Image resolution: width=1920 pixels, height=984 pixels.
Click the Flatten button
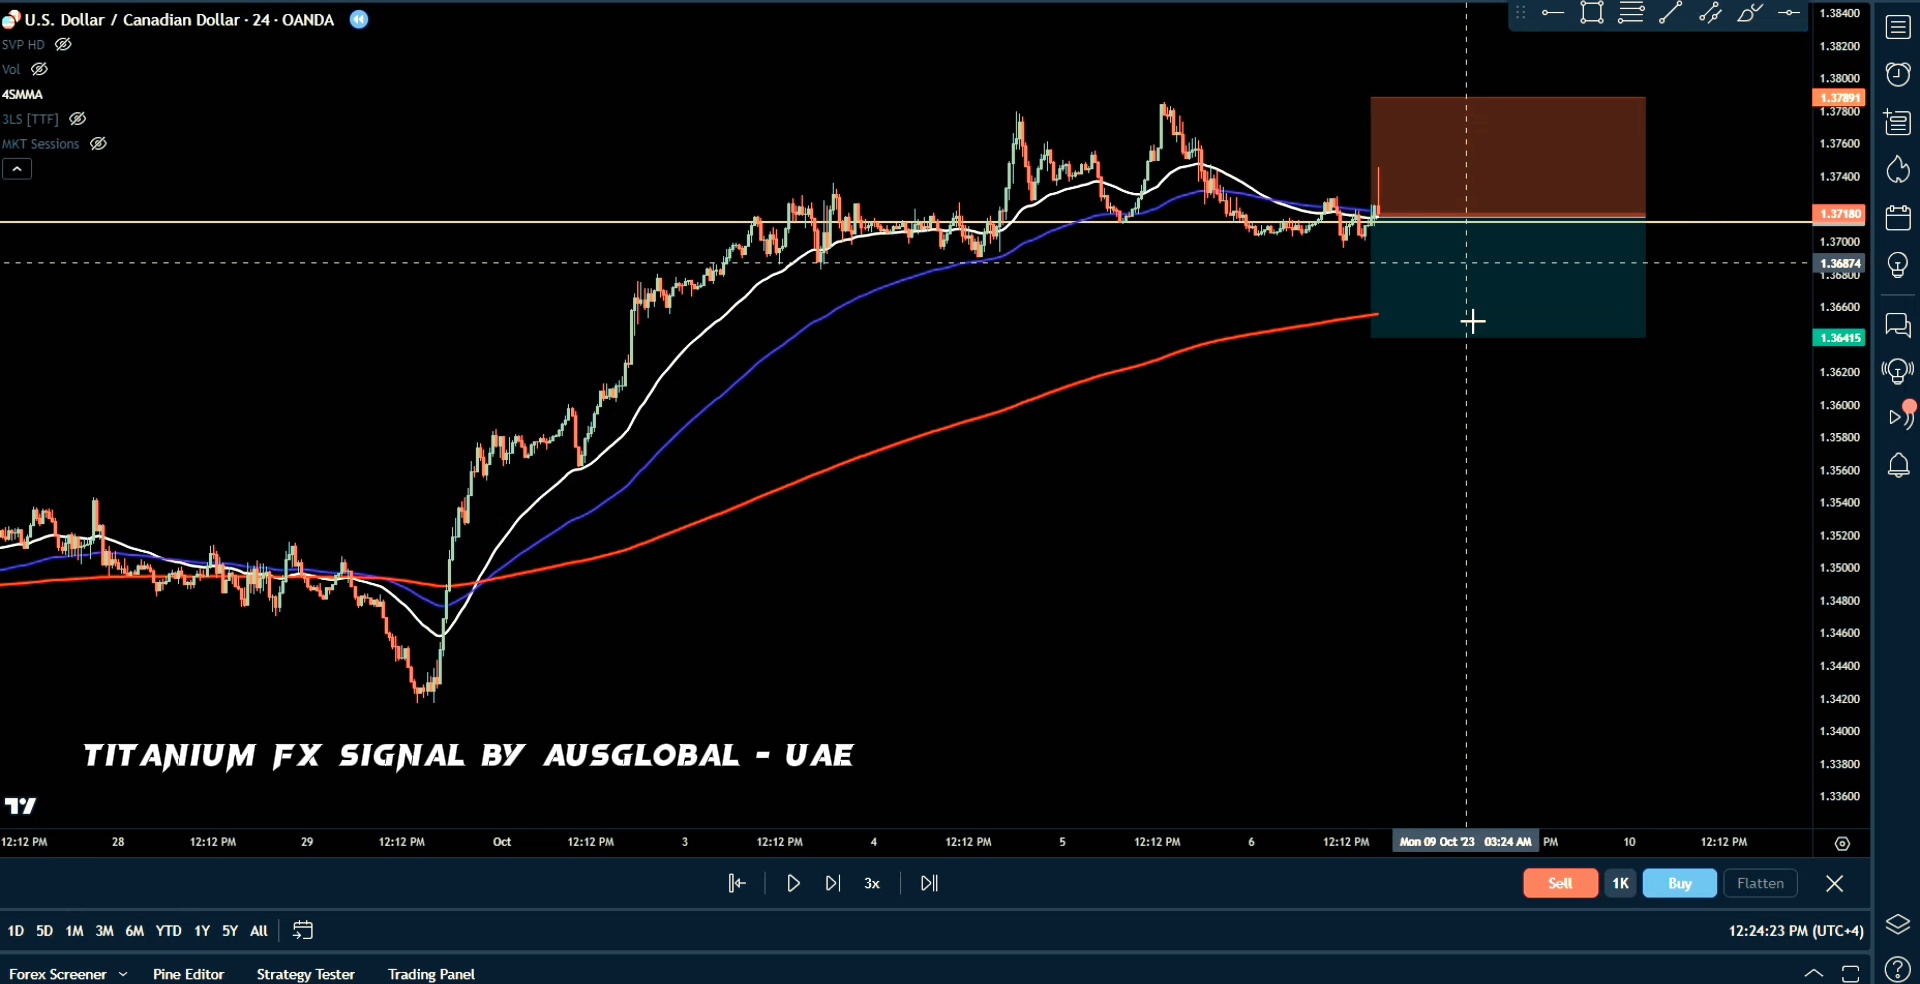(x=1760, y=883)
